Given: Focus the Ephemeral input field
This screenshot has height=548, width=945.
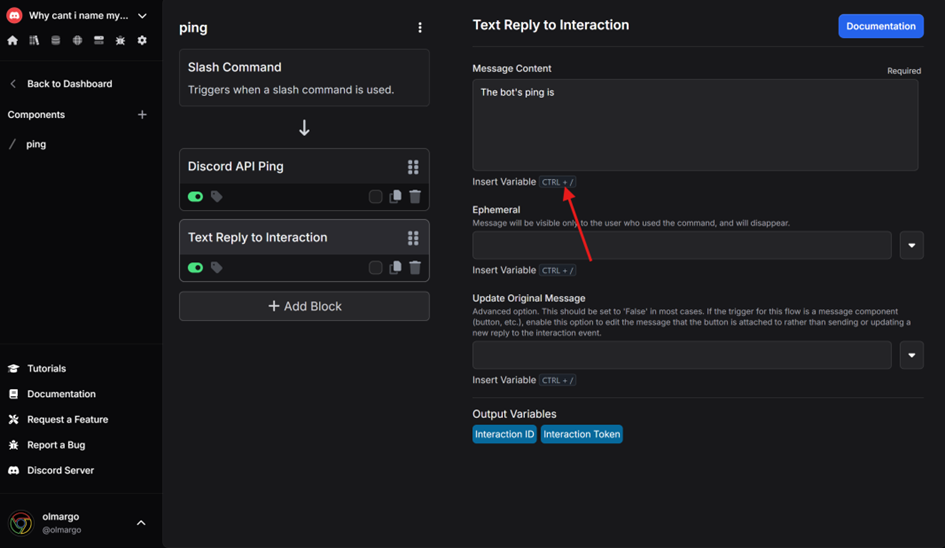Looking at the screenshot, I should pos(682,245).
